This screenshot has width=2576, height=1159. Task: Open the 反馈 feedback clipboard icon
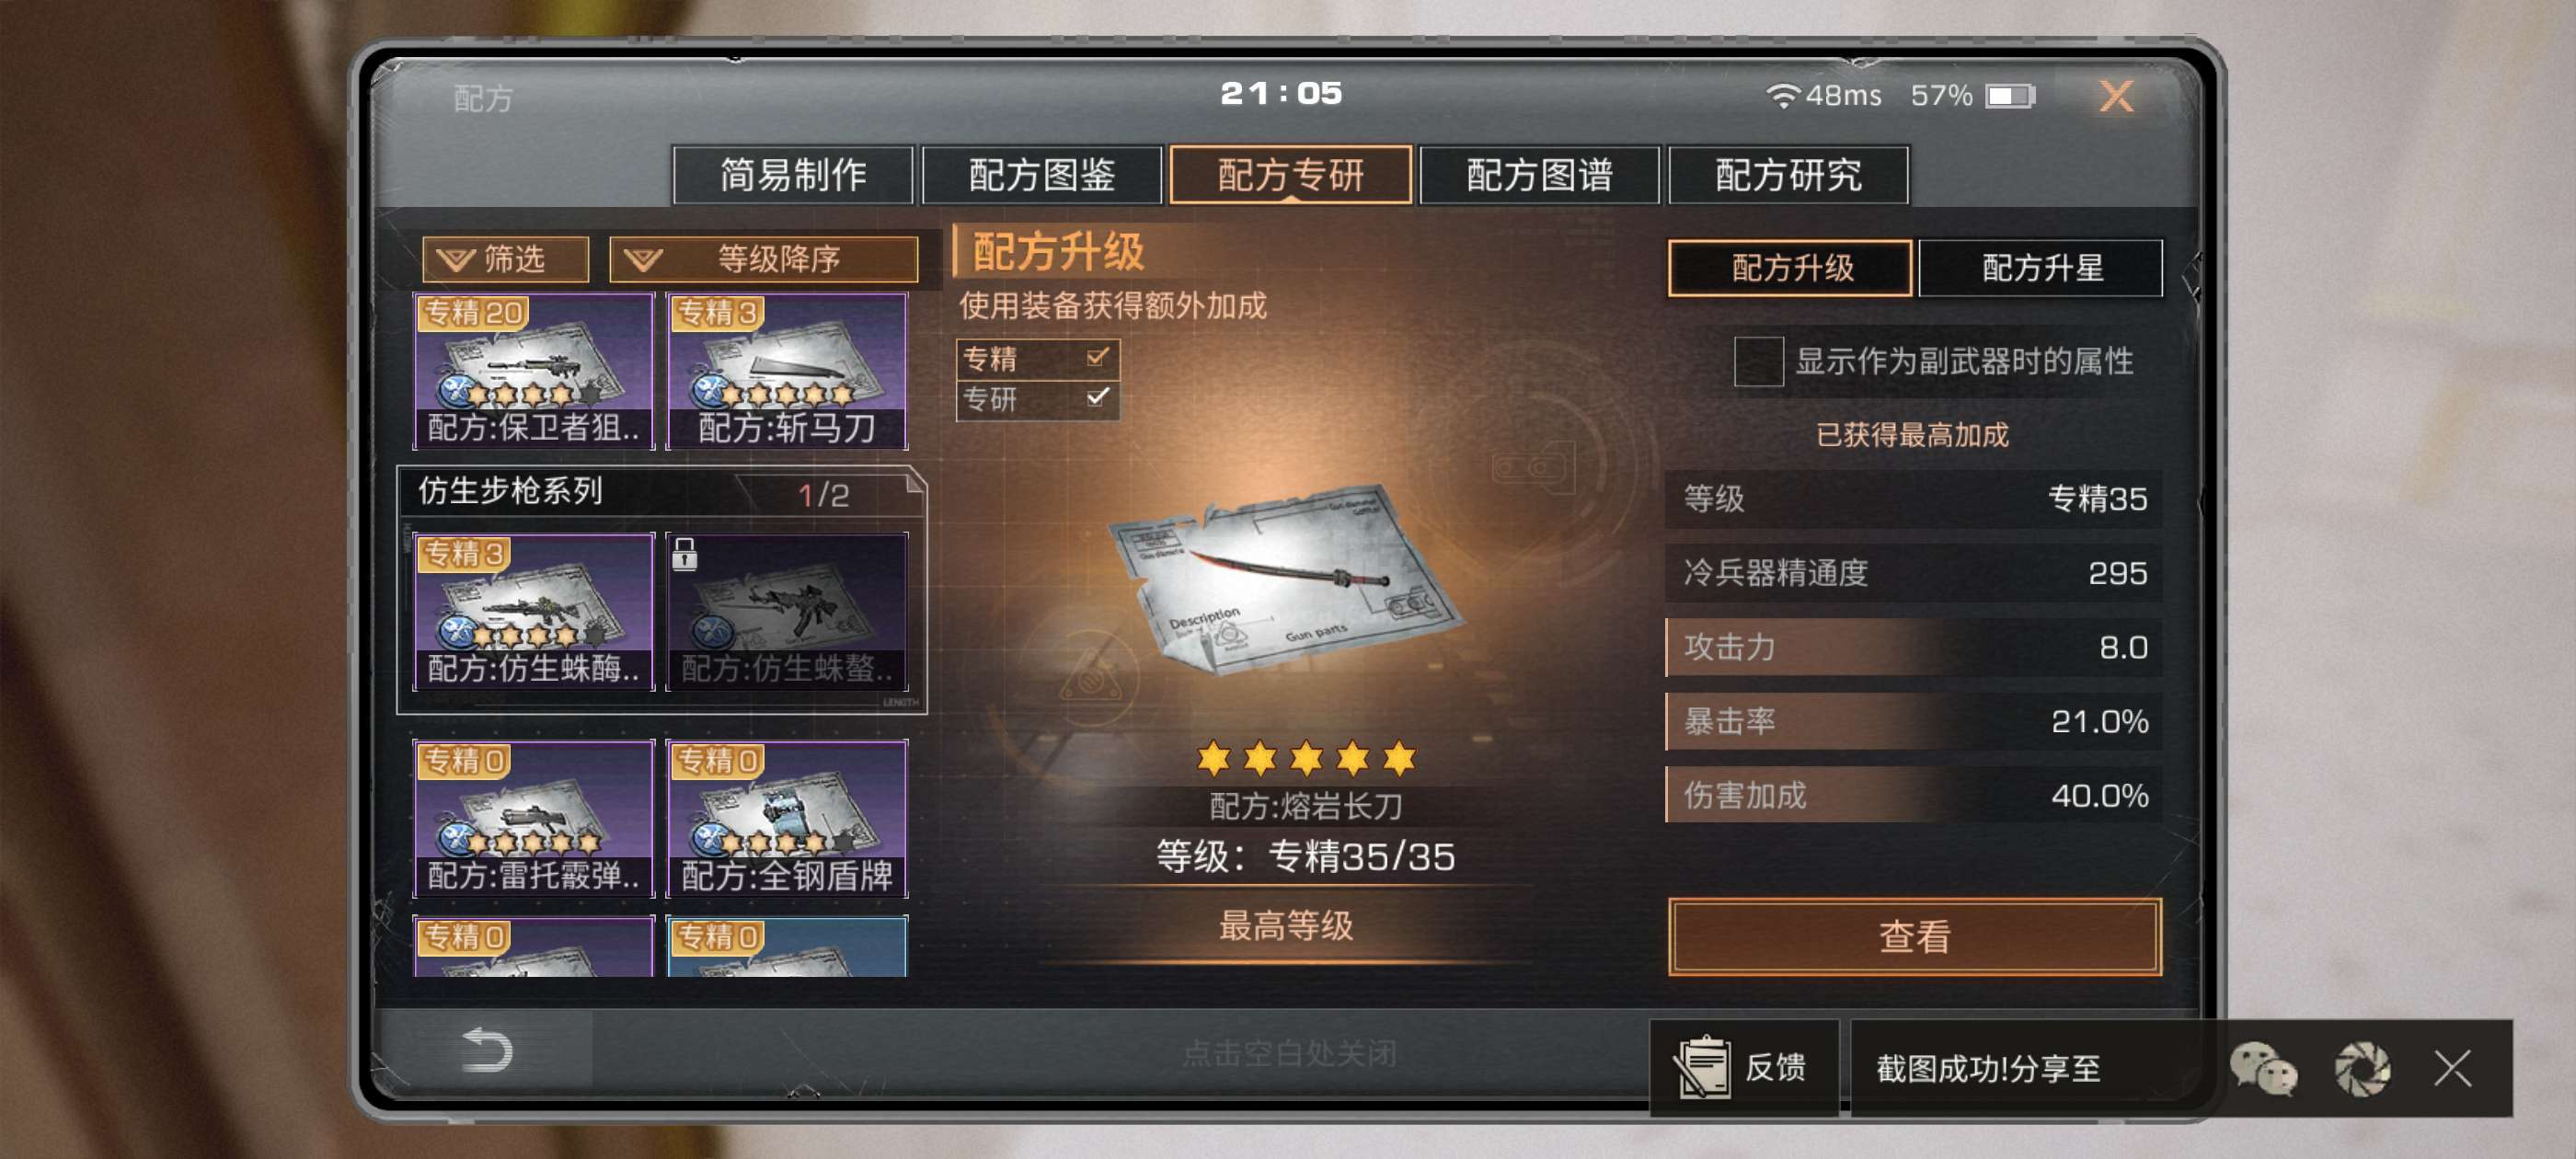[1702, 1067]
